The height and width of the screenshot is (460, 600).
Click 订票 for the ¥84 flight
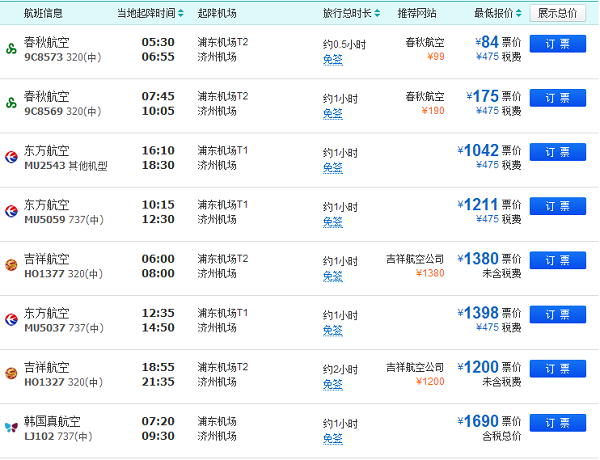557,44
